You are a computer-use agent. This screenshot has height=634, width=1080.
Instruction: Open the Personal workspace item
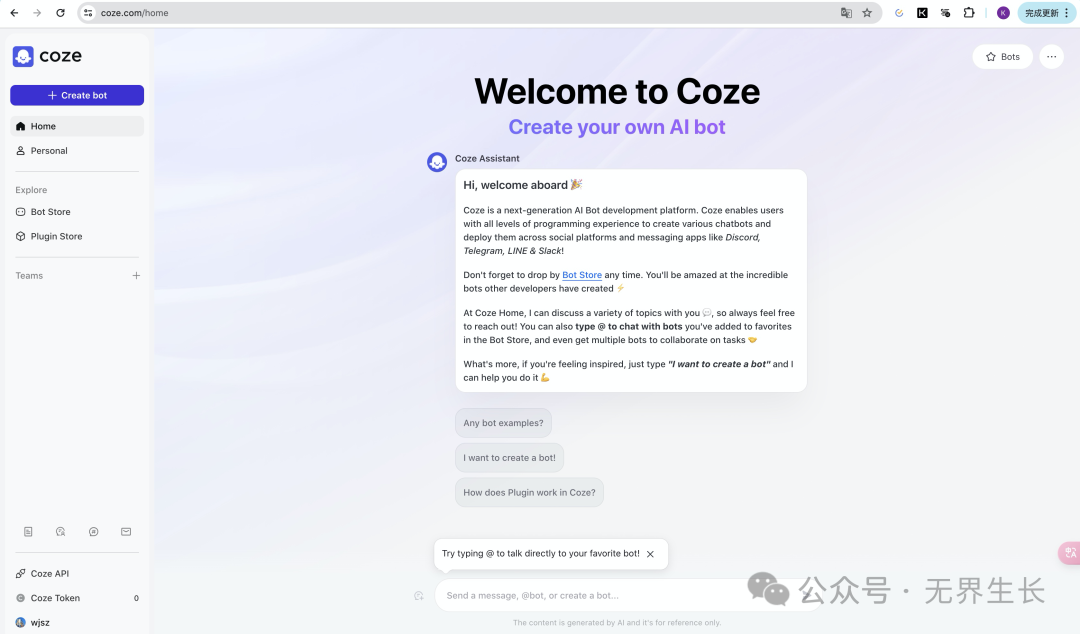(77, 150)
